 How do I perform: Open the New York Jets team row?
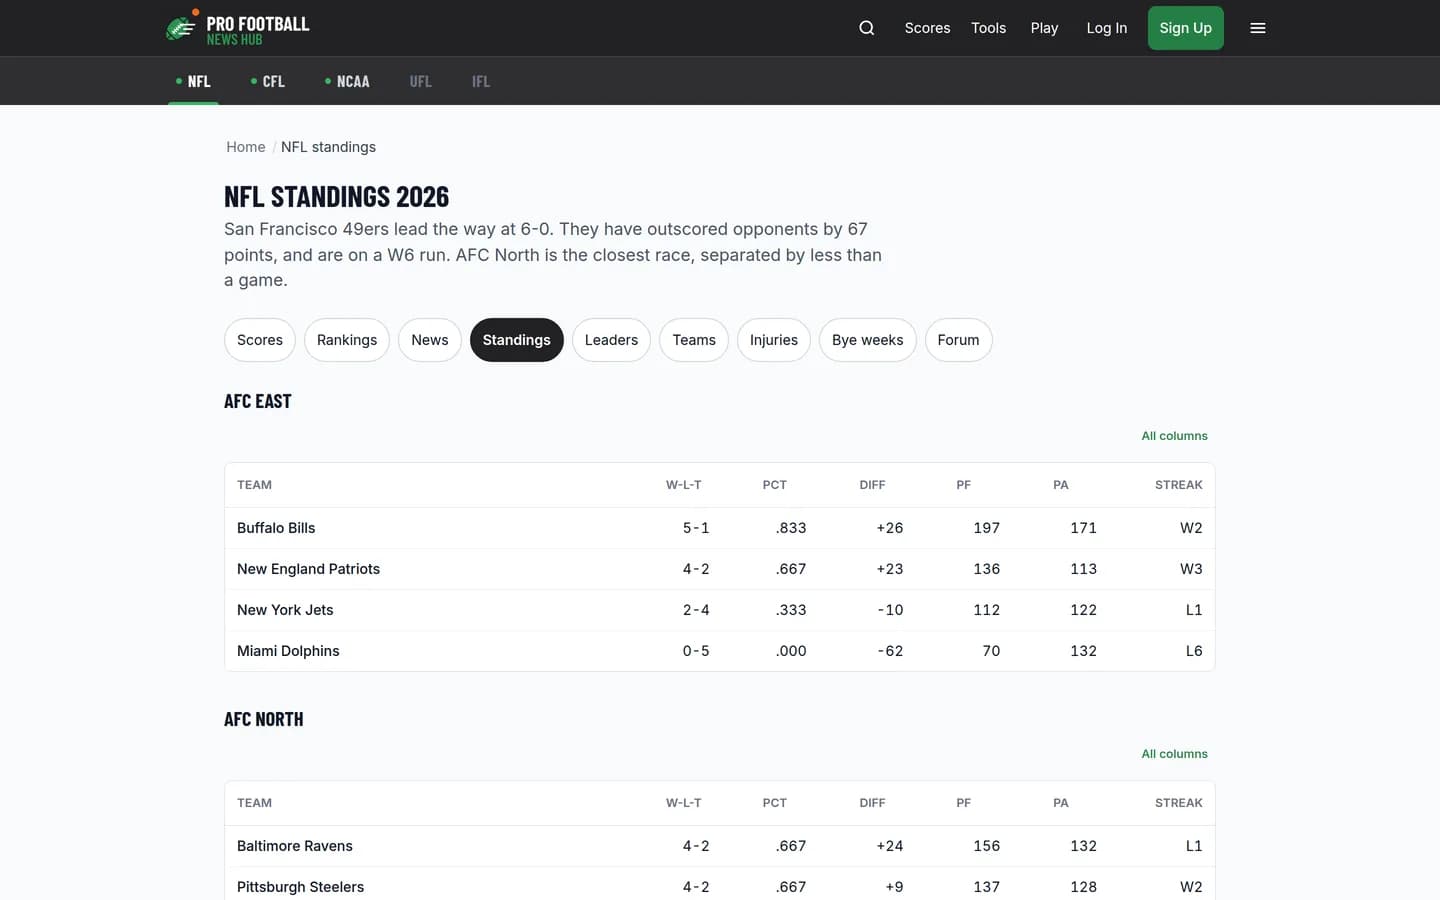tap(720, 610)
